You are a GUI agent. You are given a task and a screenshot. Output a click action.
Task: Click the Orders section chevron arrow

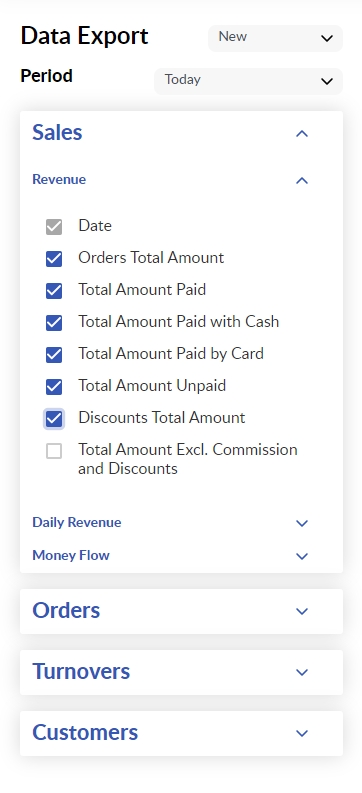(302, 611)
